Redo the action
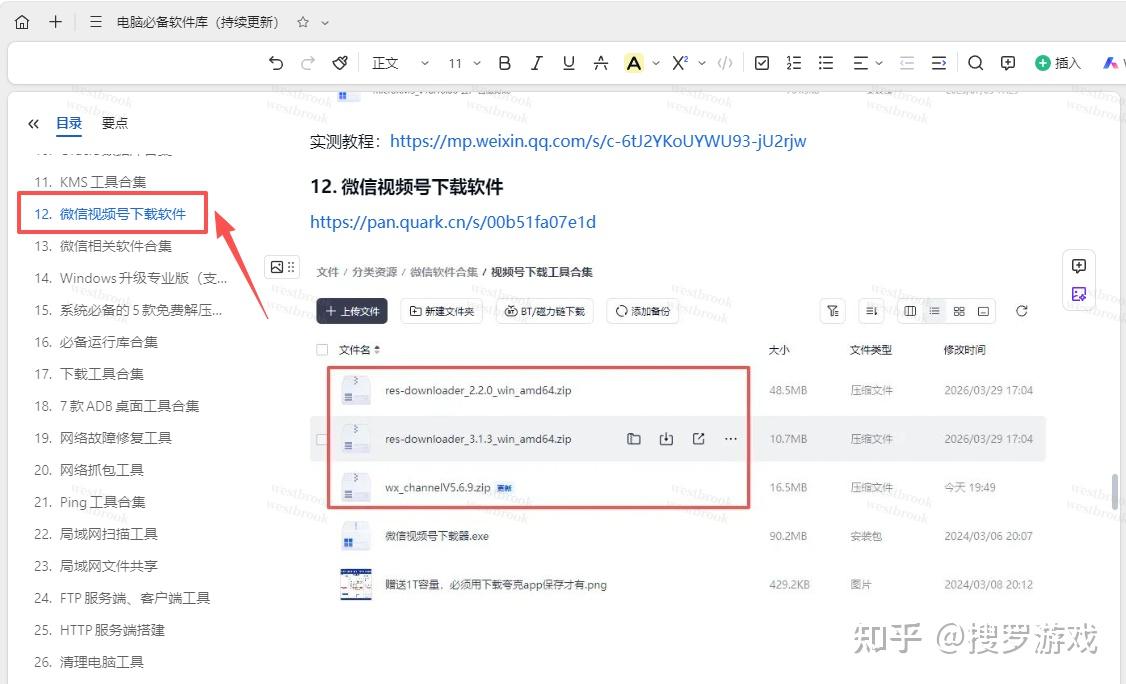The image size is (1126, 684). (x=308, y=63)
